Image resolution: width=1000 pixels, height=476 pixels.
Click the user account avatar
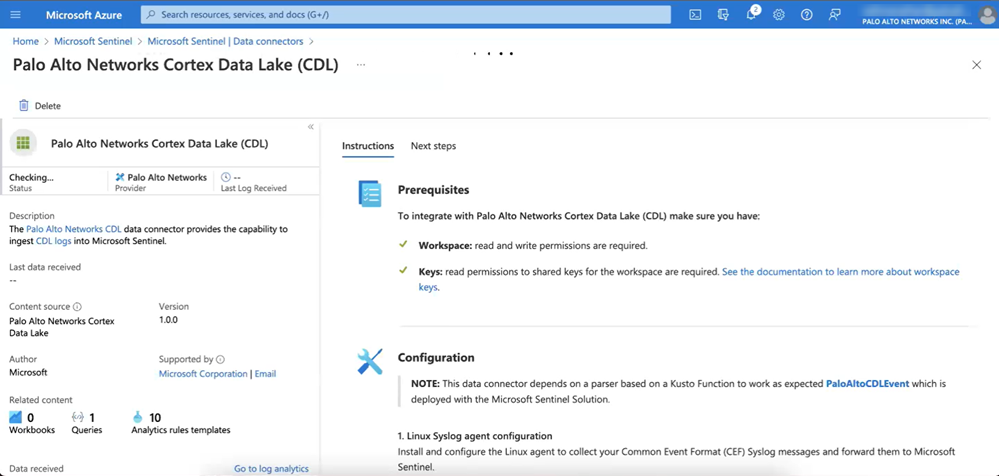(x=986, y=15)
